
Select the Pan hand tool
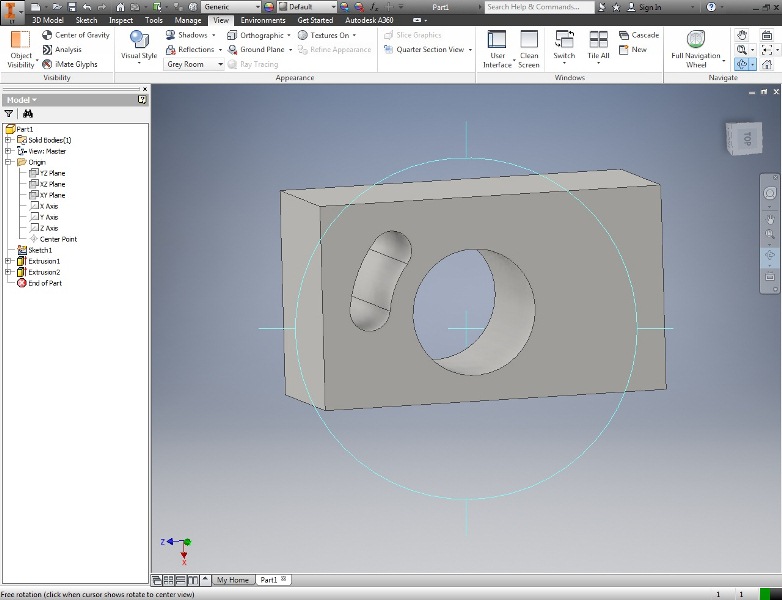741,35
